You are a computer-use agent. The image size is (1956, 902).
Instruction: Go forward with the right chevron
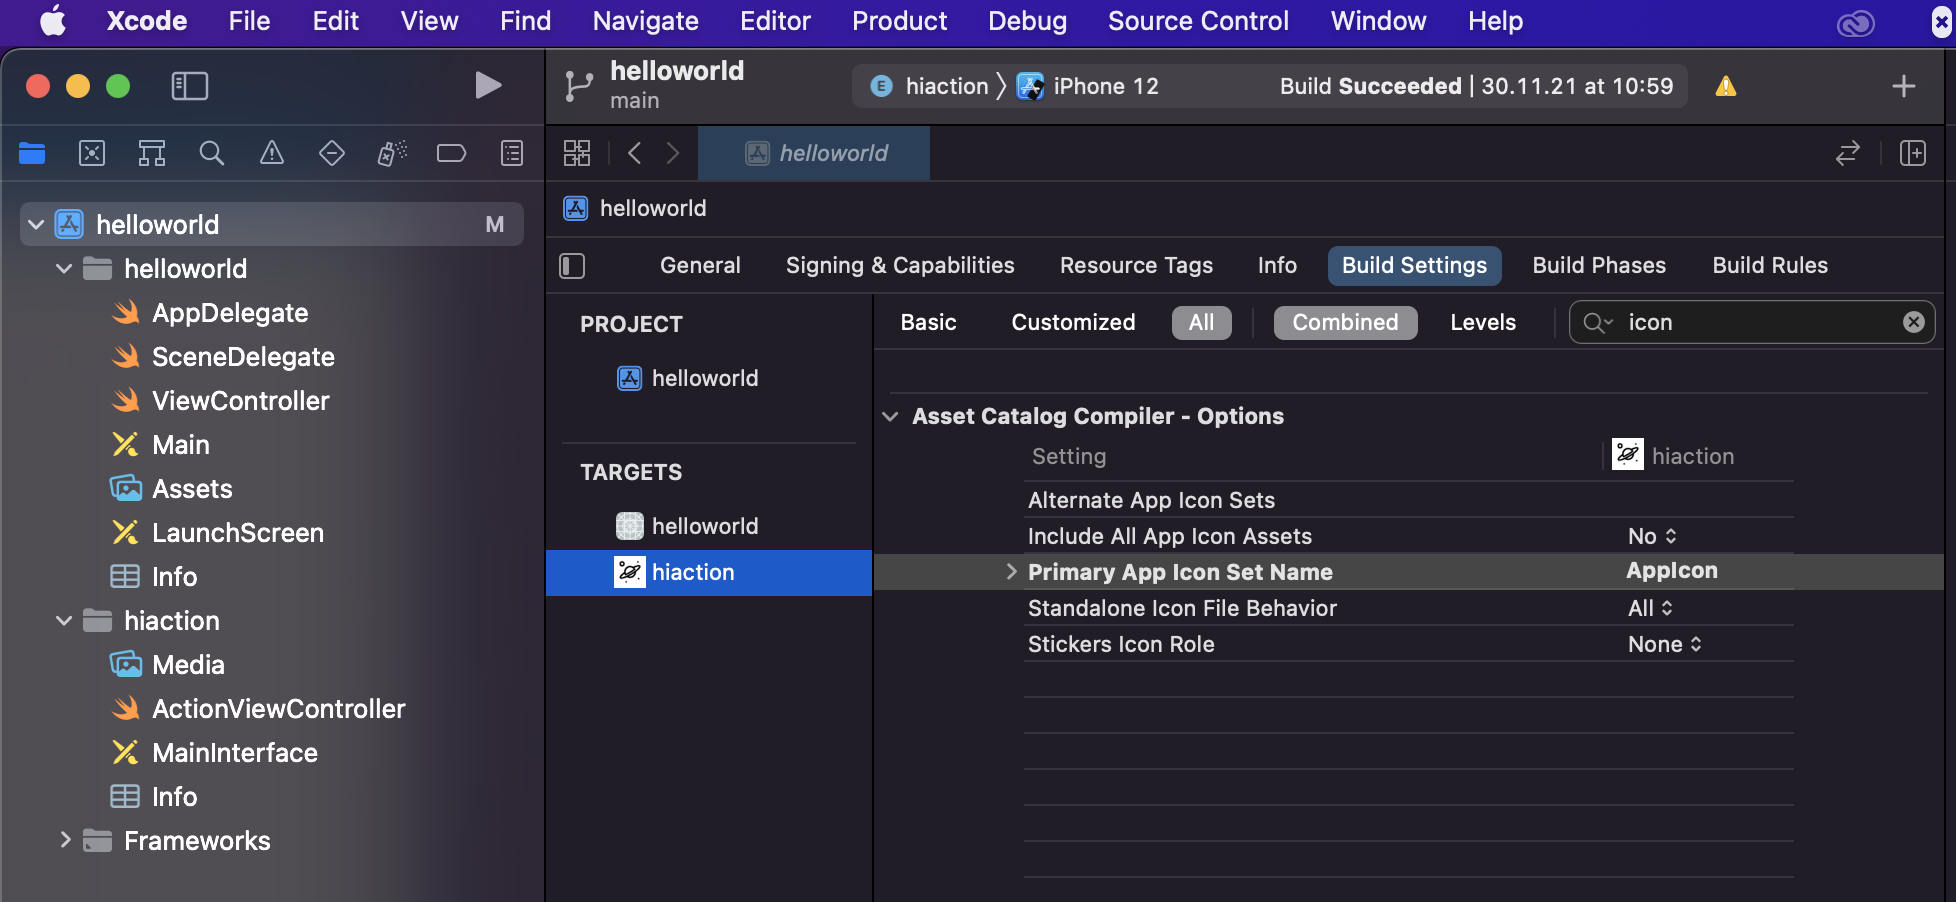(673, 153)
